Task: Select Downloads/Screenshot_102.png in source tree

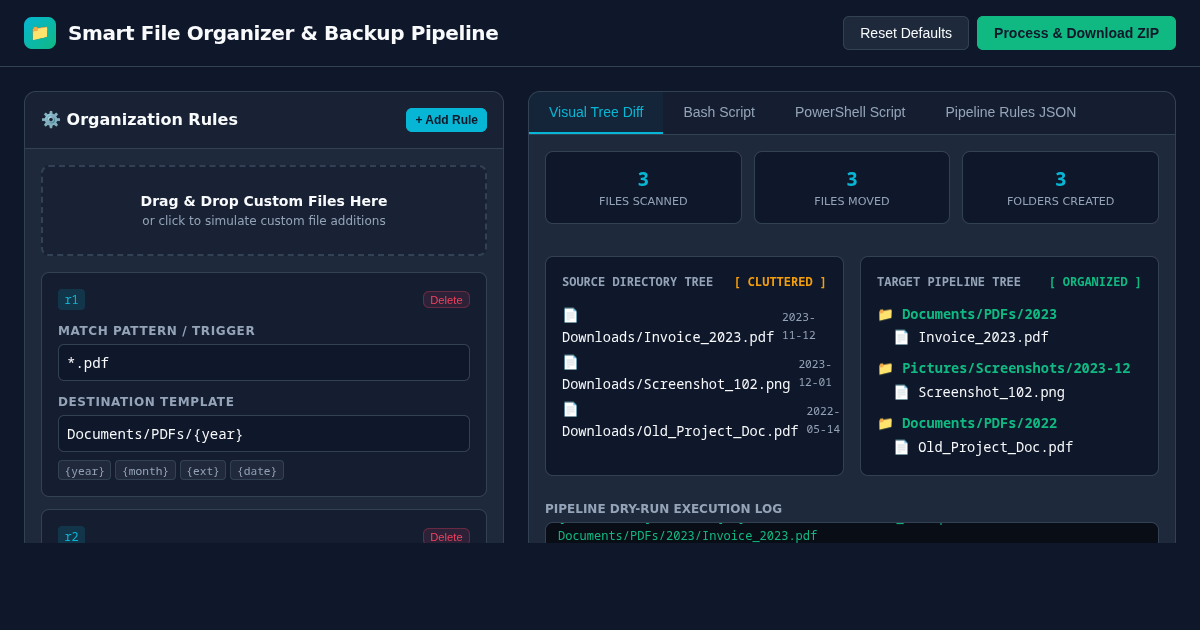Action: point(676,384)
